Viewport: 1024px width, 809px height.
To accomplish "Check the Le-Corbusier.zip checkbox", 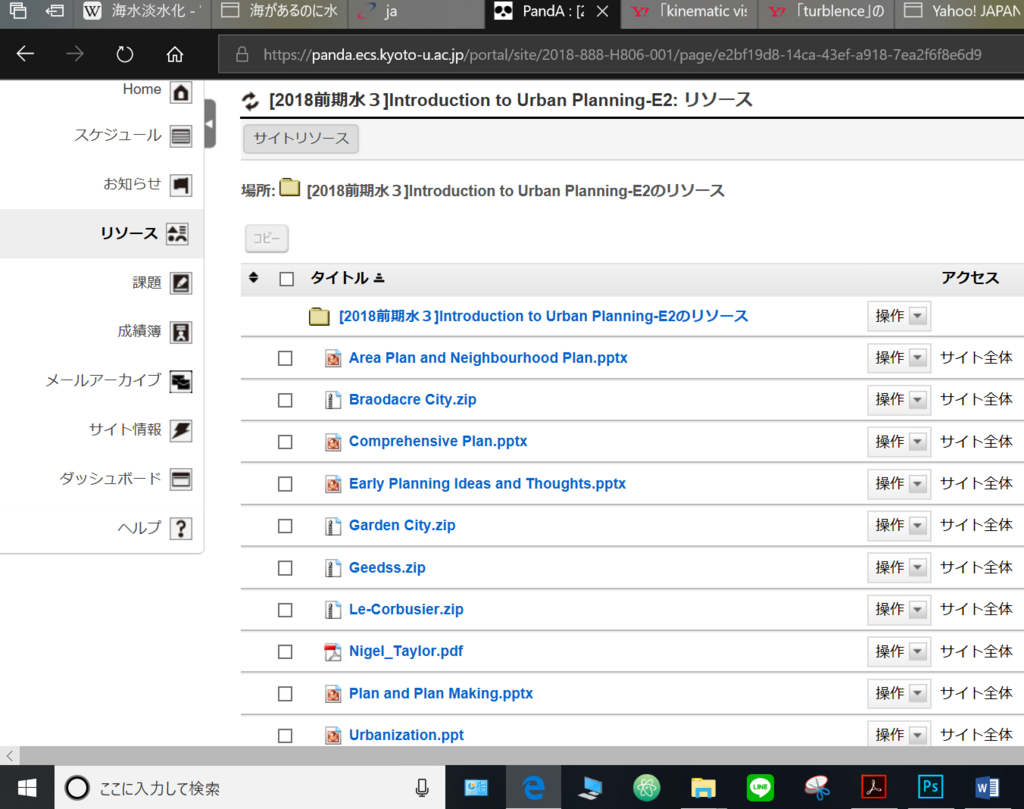I will (x=285, y=610).
